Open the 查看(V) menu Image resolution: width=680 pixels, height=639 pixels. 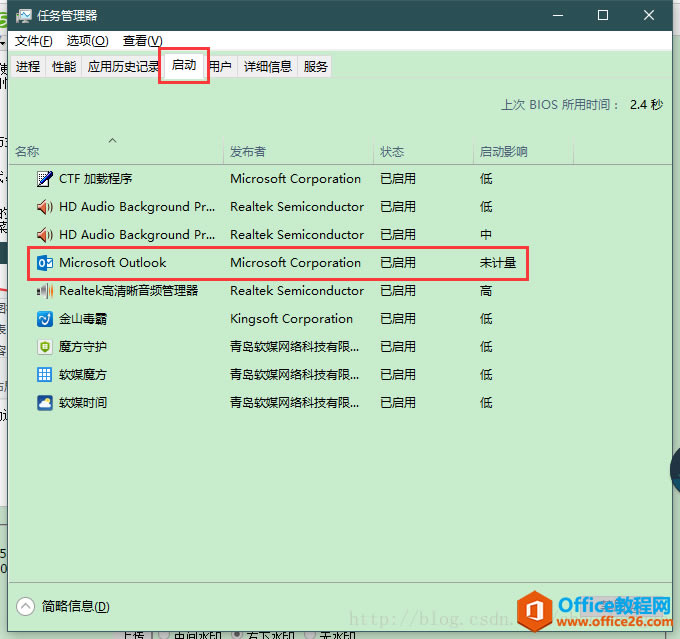[142, 41]
